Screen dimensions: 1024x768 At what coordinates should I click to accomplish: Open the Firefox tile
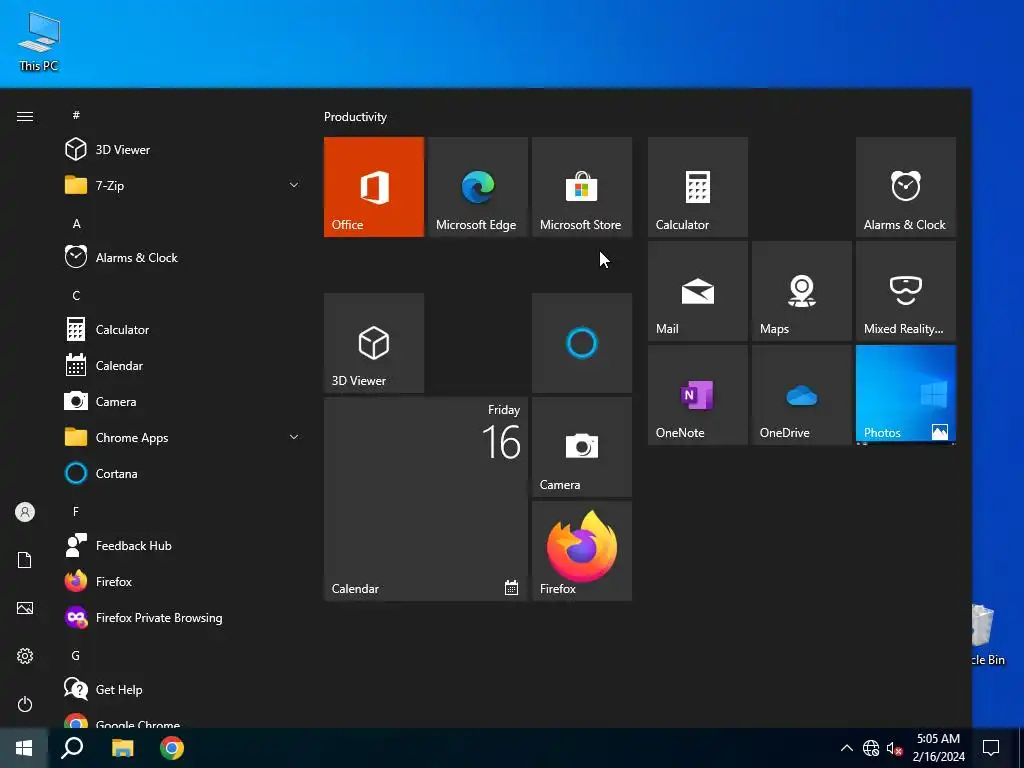(581, 551)
